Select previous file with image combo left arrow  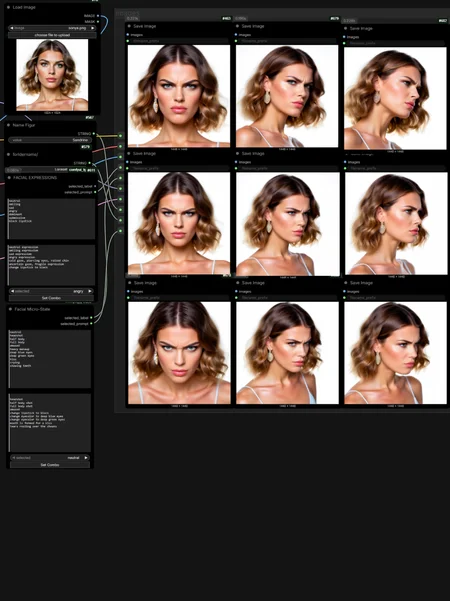point(11,28)
